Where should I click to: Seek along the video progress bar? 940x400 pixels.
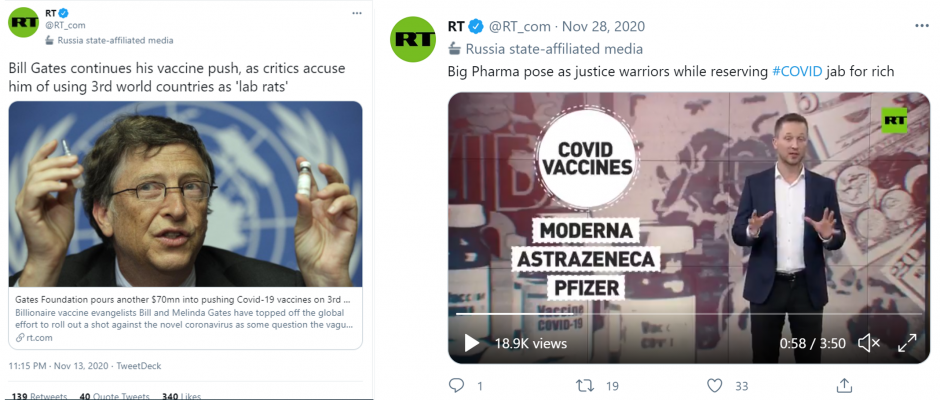689,313
